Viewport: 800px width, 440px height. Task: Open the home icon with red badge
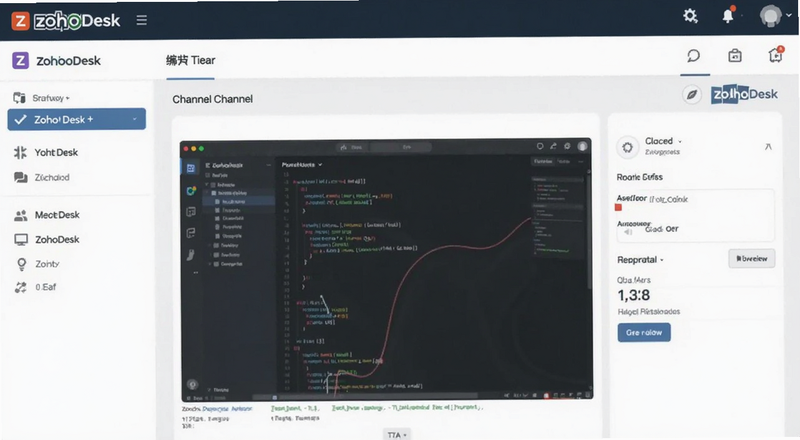(776, 54)
